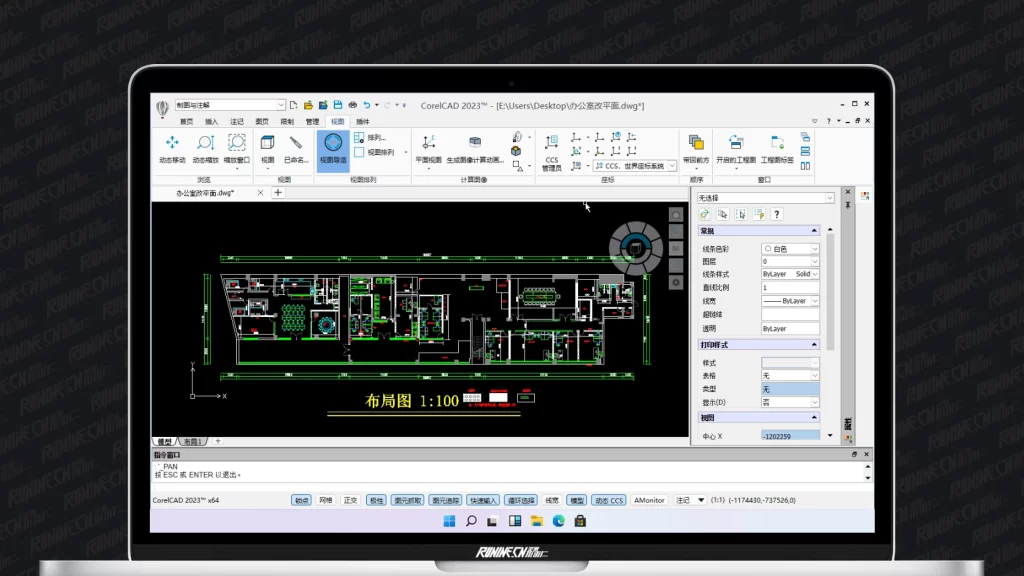
Task: Click the help question mark in properties panel
Action: (777, 214)
